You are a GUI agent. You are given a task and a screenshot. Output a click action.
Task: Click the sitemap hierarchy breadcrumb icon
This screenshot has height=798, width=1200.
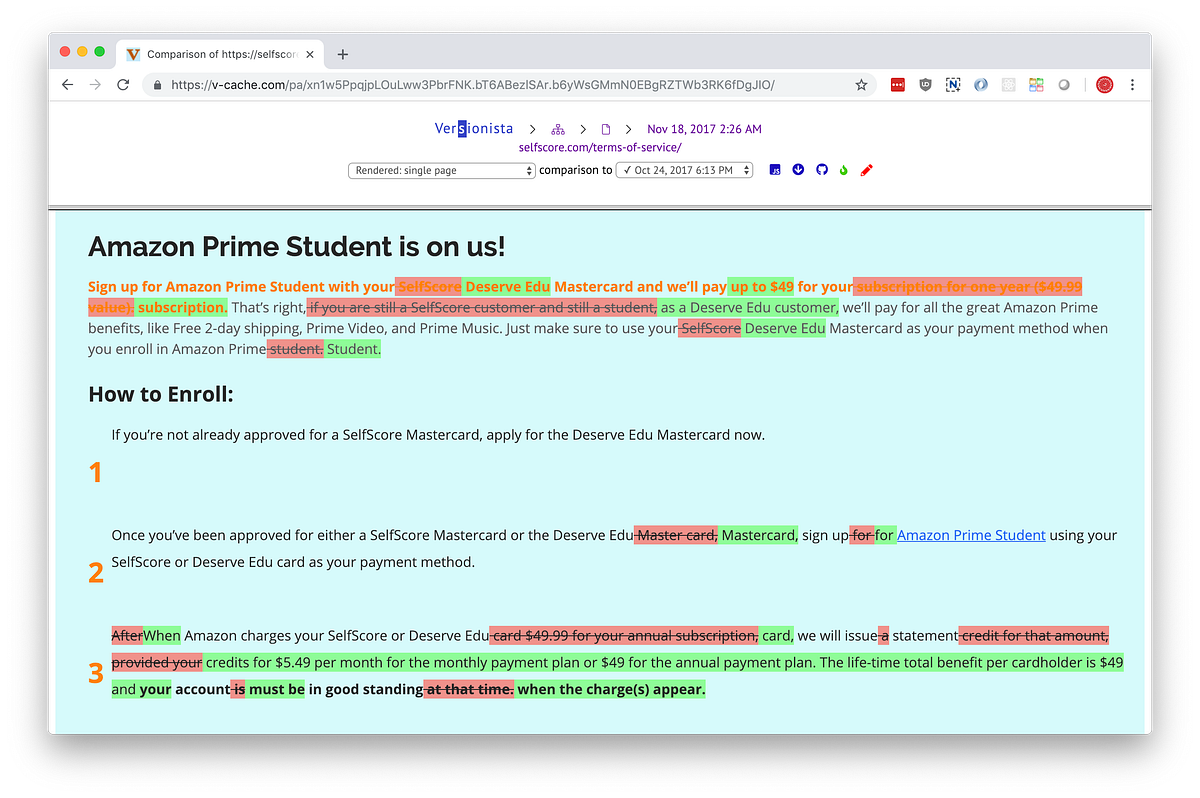558,129
